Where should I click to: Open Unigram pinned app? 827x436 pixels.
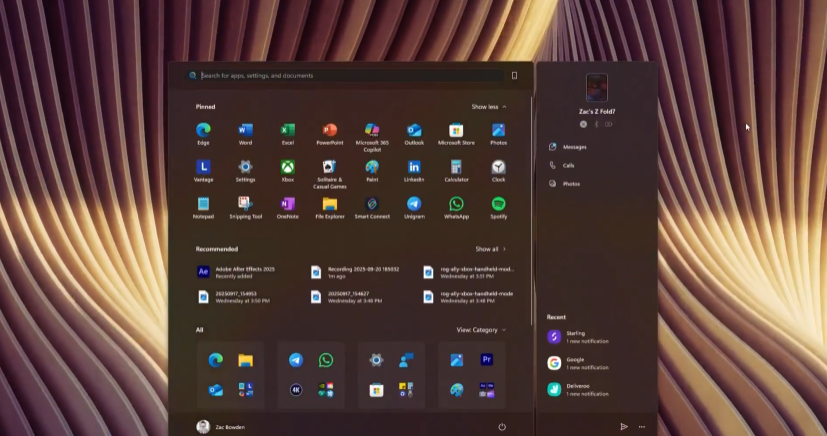point(414,208)
